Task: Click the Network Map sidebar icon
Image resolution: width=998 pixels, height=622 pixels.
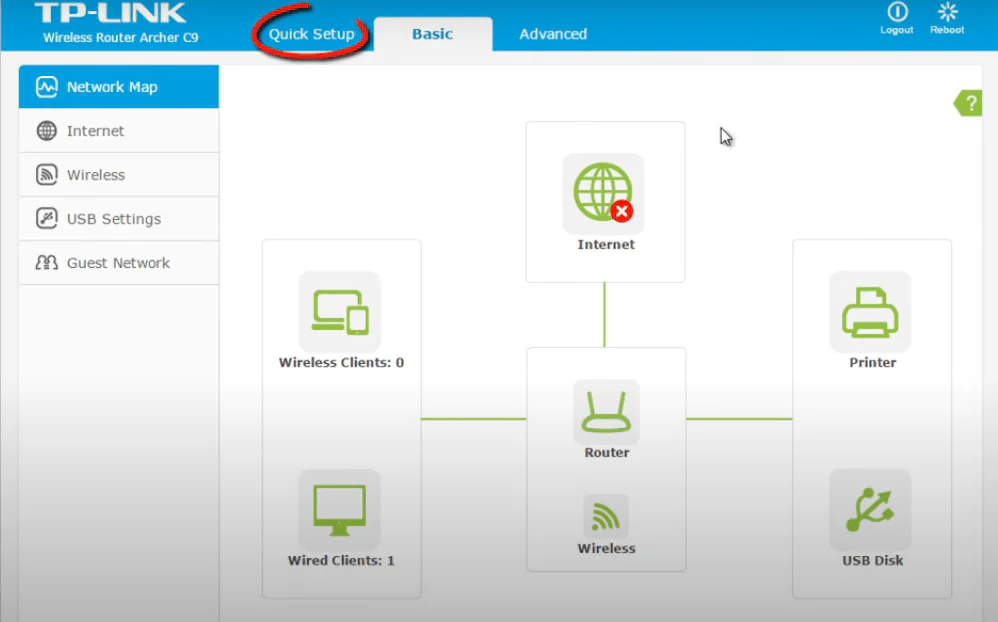Action: point(46,87)
